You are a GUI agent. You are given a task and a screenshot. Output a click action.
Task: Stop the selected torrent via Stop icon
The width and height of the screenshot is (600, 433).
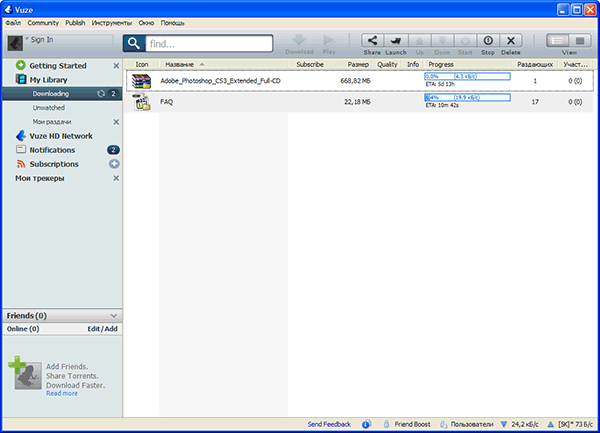click(x=488, y=41)
